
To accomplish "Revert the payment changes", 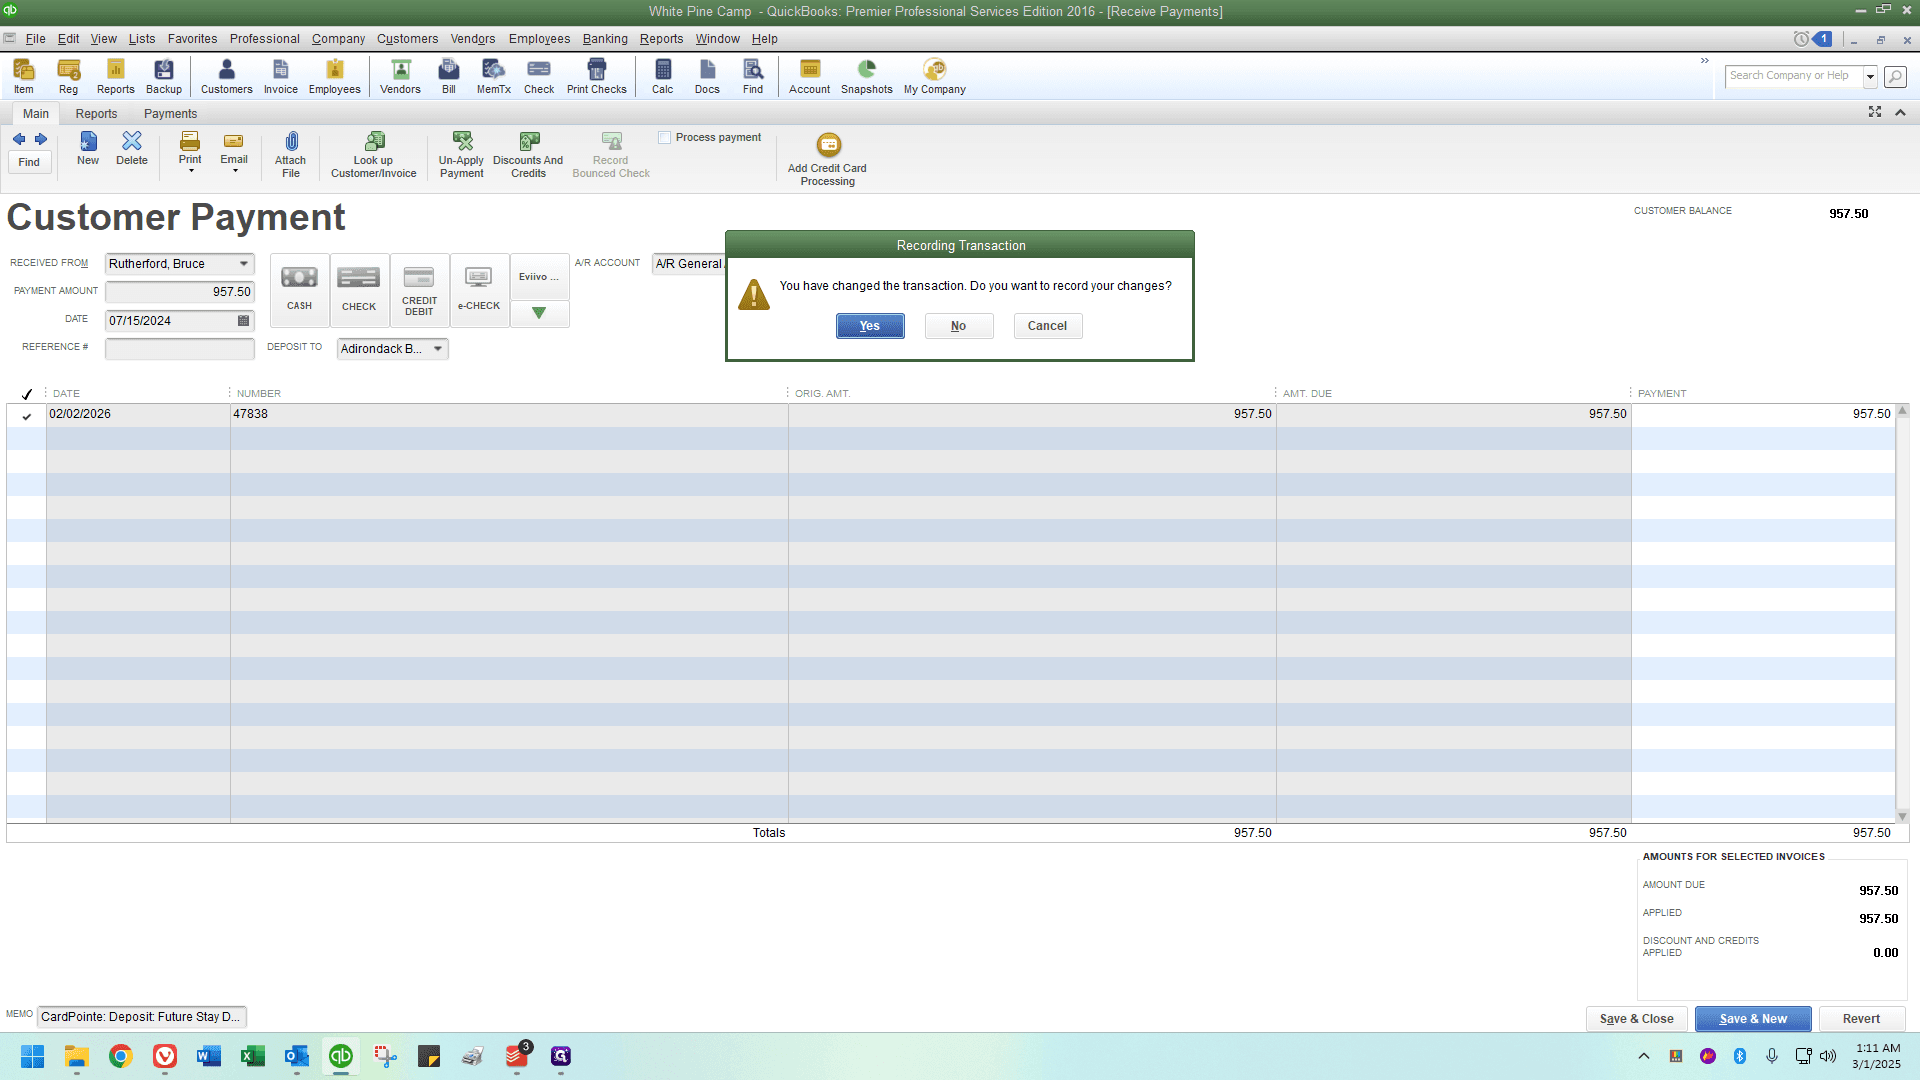I will click(x=1861, y=1019).
